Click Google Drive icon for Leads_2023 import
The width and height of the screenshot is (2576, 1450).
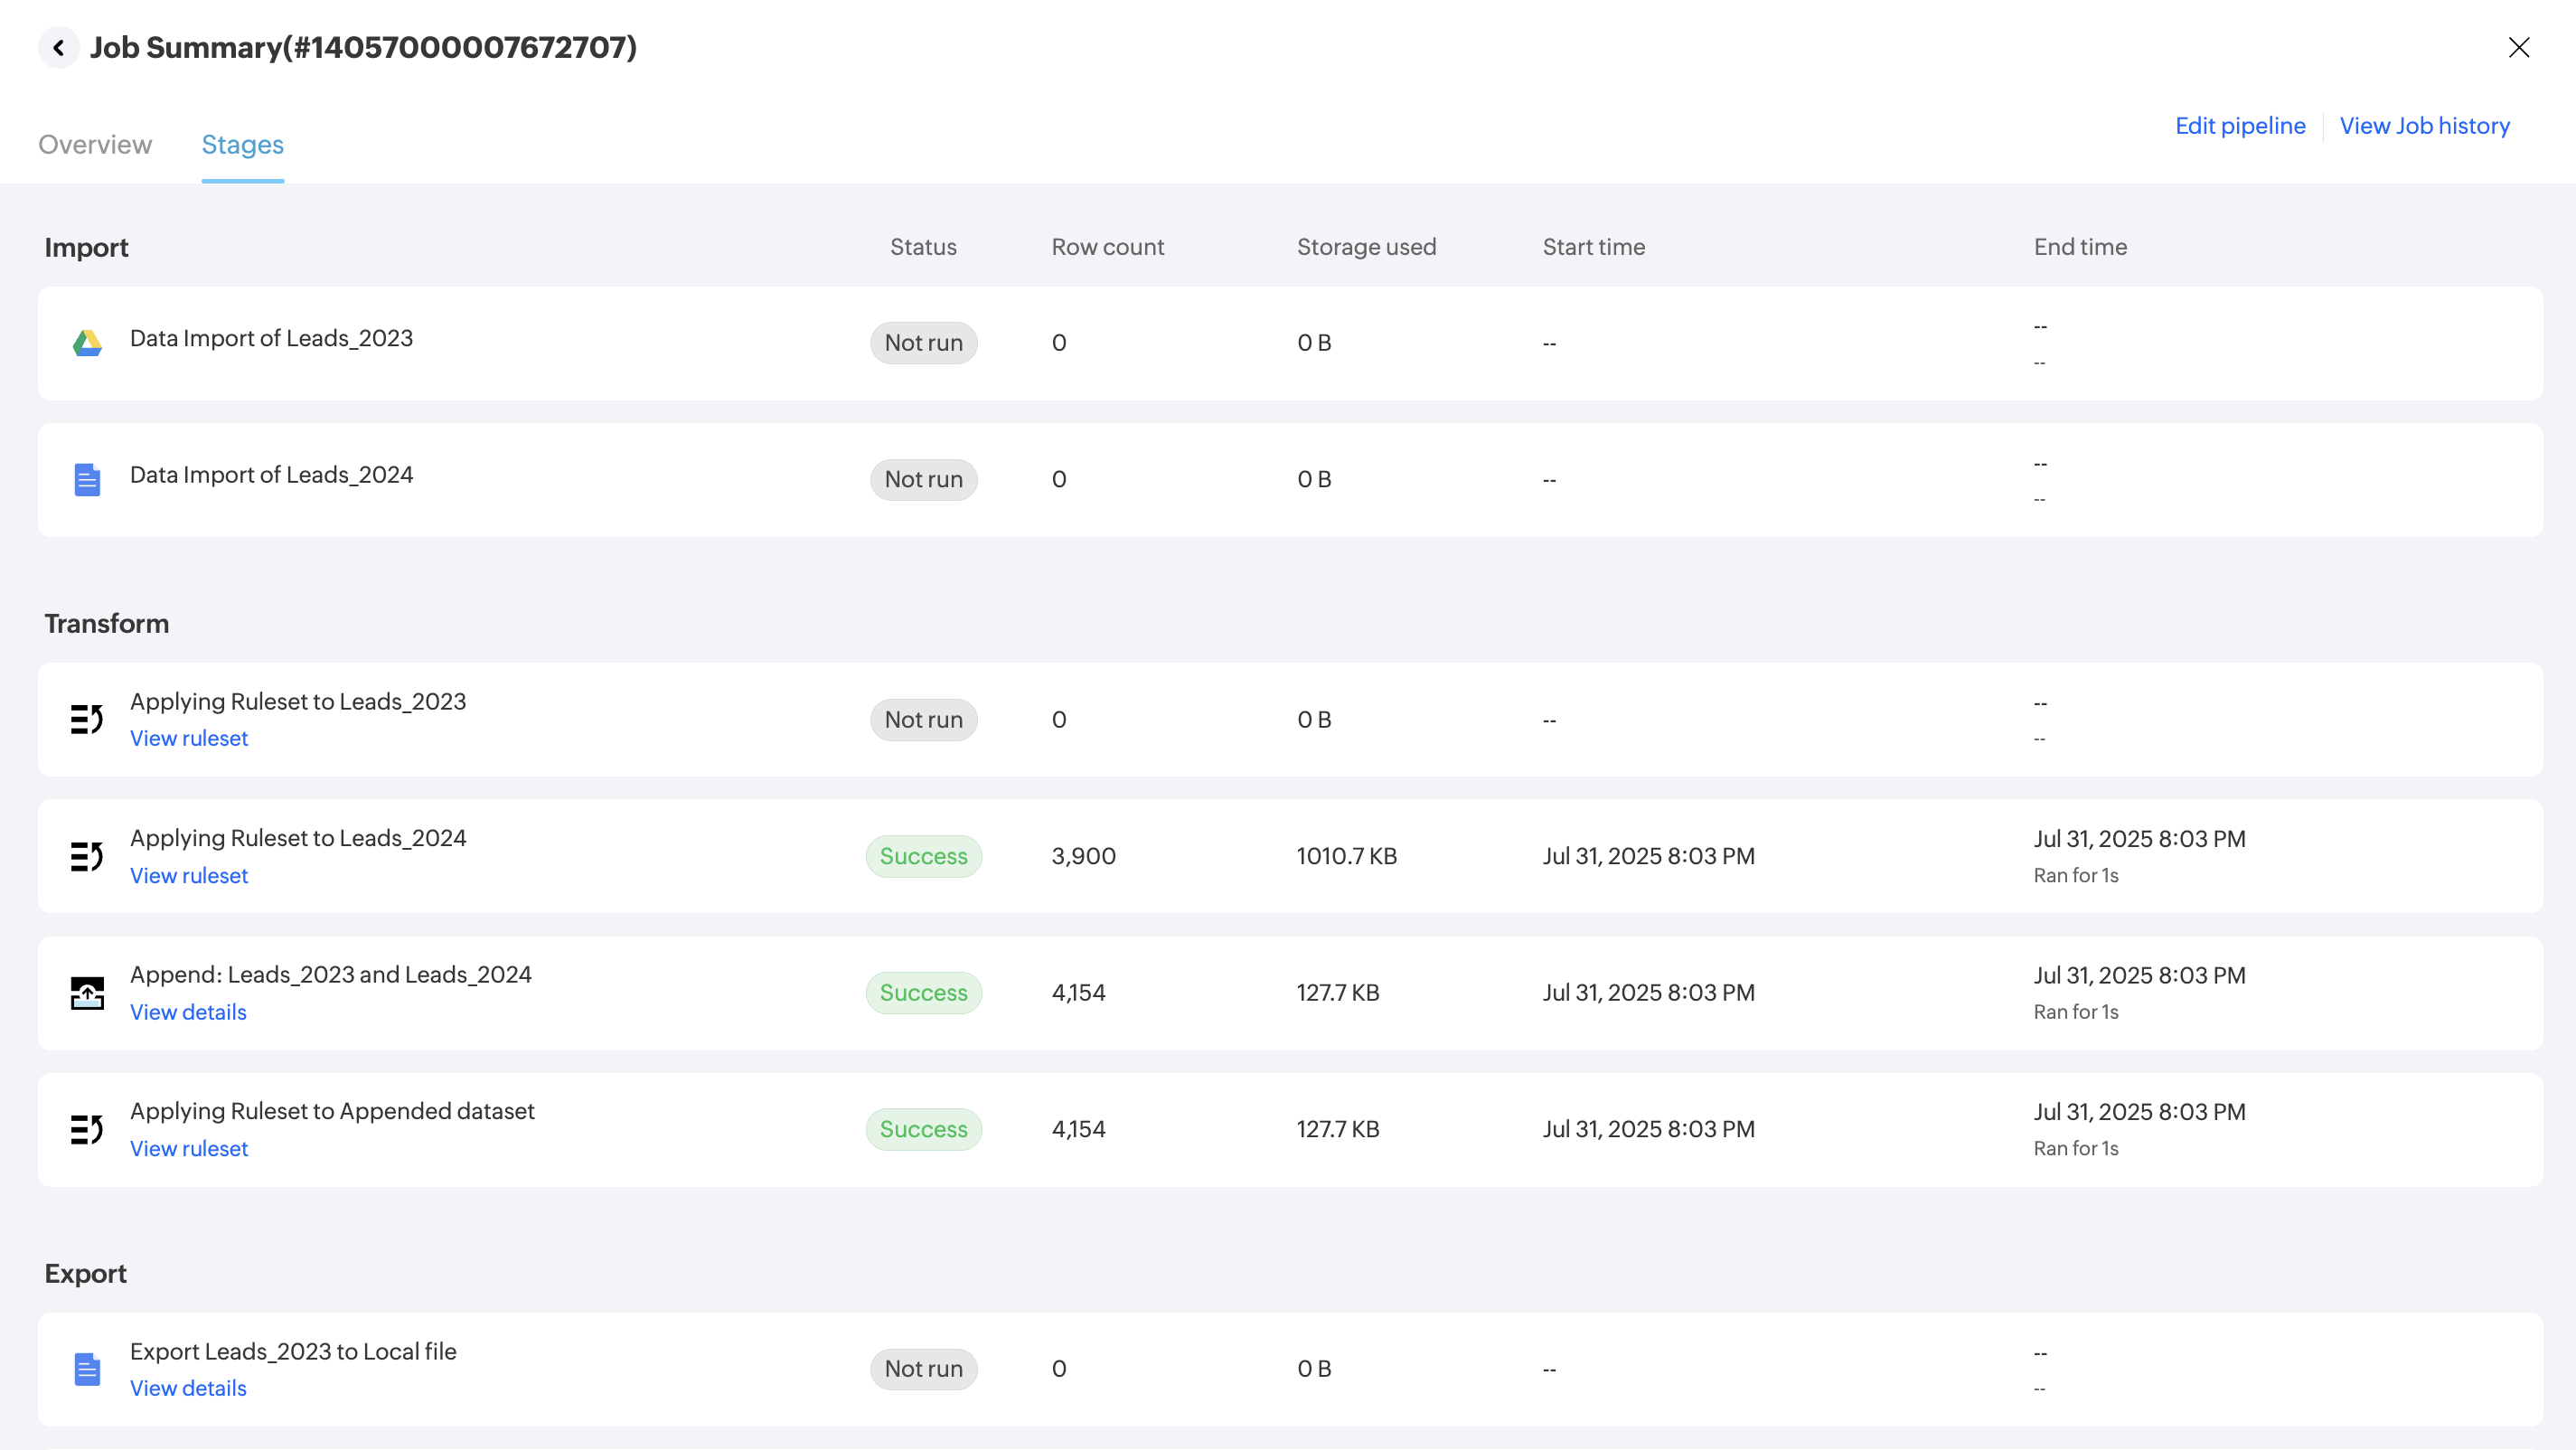point(87,343)
